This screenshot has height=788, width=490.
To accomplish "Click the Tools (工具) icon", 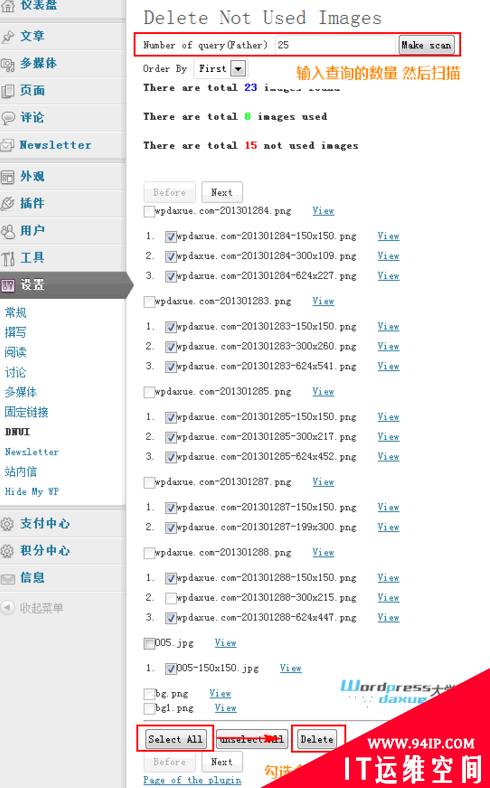I will coord(8,258).
